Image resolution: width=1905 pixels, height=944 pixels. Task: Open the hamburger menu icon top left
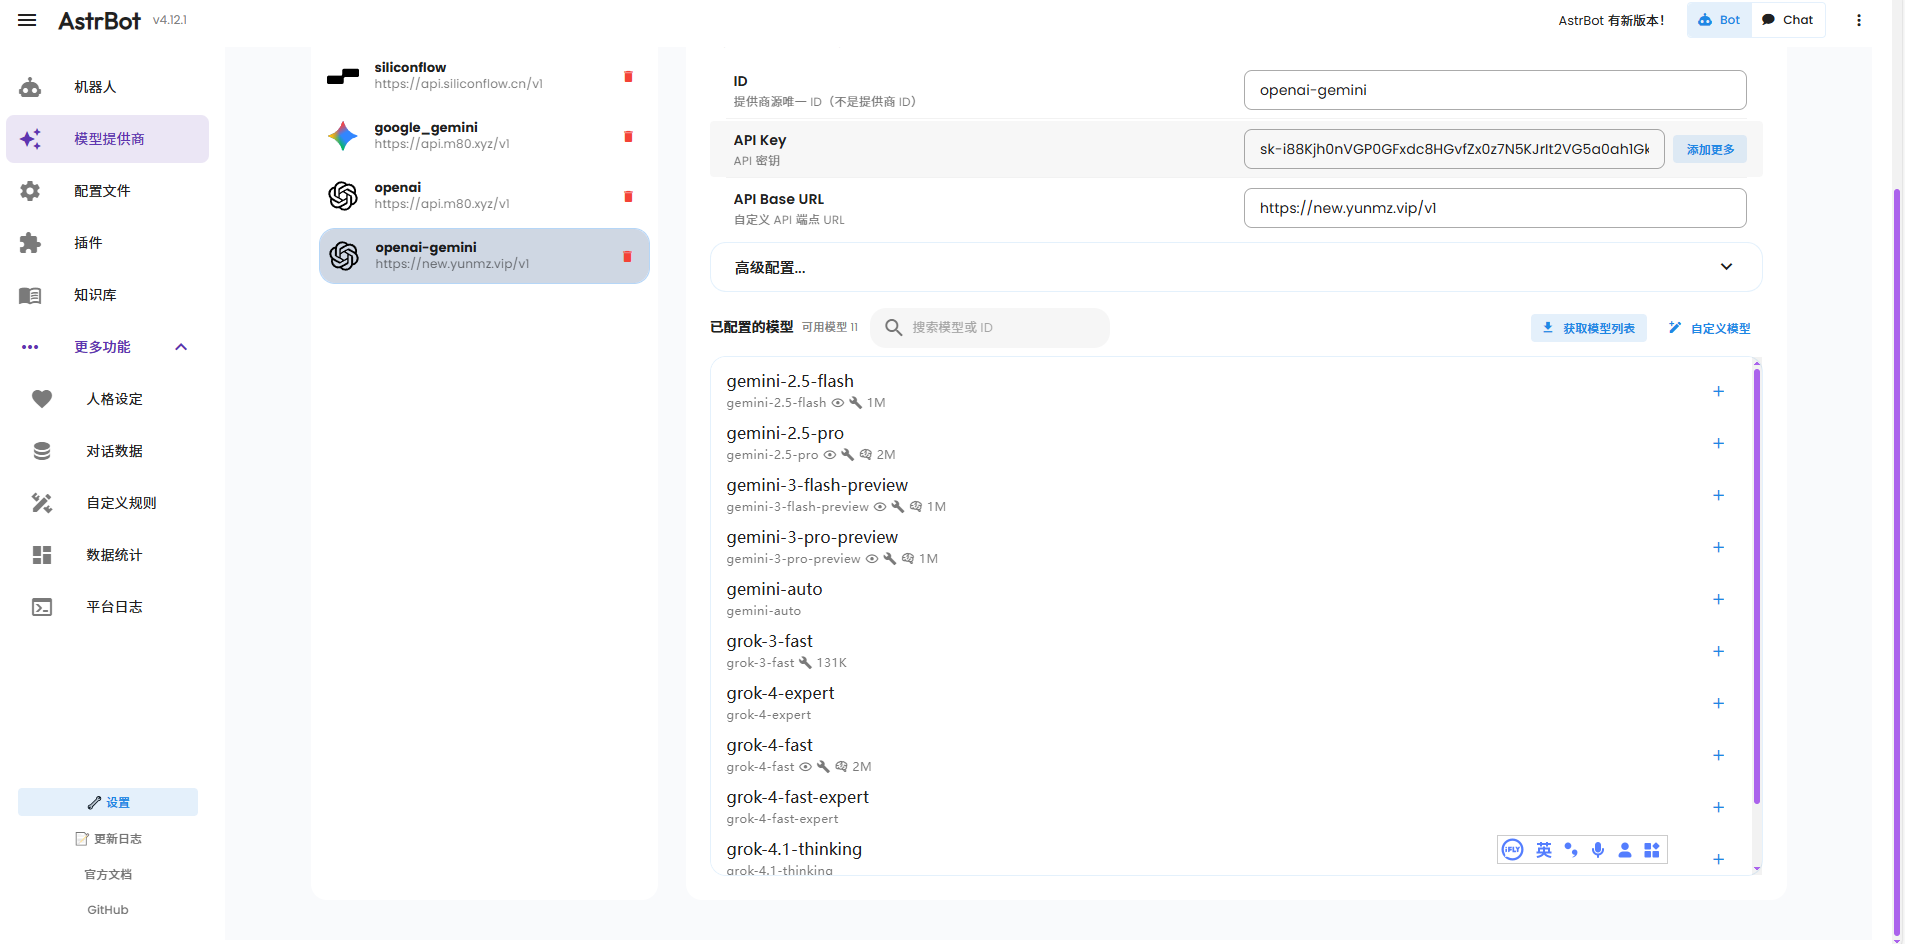(x=26, y=20)
